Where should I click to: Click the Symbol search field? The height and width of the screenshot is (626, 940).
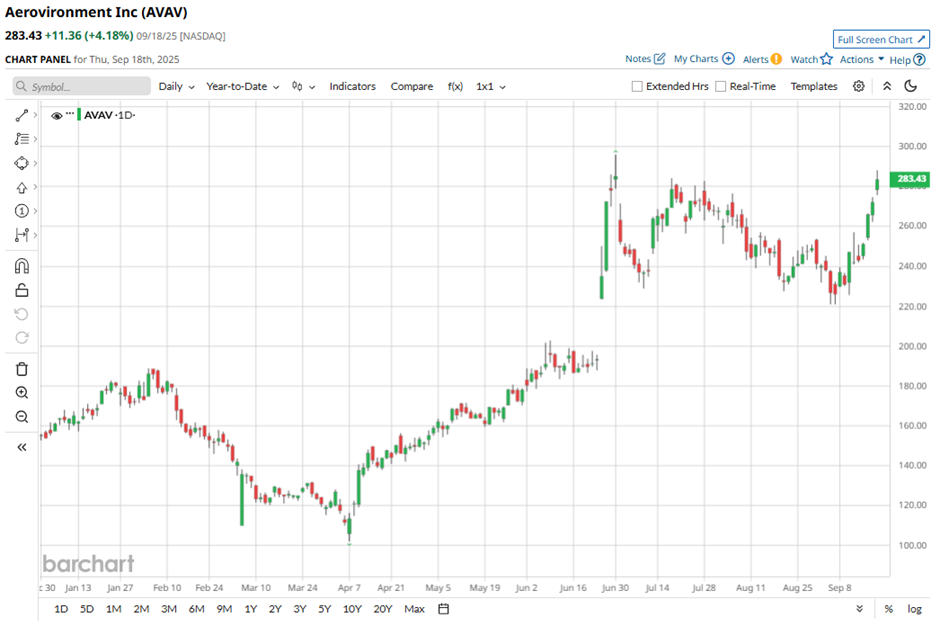tap(82, 87)
